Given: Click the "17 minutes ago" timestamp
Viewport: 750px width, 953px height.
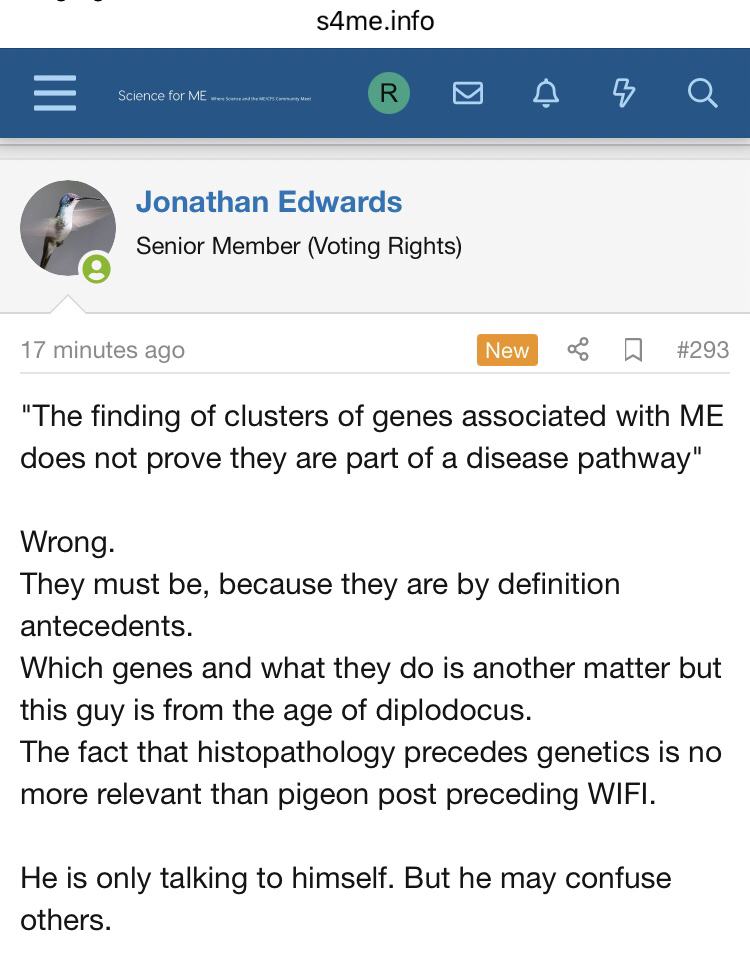Looking at the screenshot, I should (102, 350).
